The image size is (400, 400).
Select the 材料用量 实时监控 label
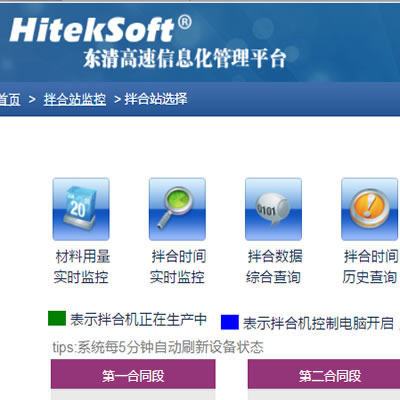(82, 266)
